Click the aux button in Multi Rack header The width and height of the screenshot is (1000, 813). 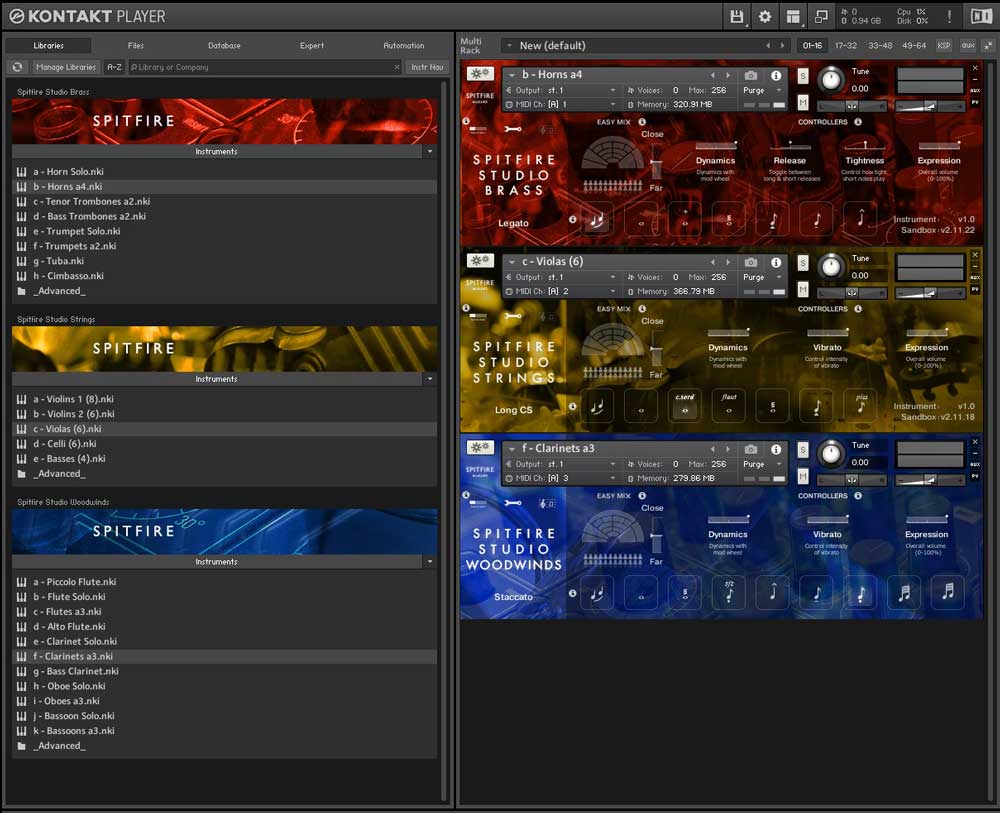pos(968,45)
